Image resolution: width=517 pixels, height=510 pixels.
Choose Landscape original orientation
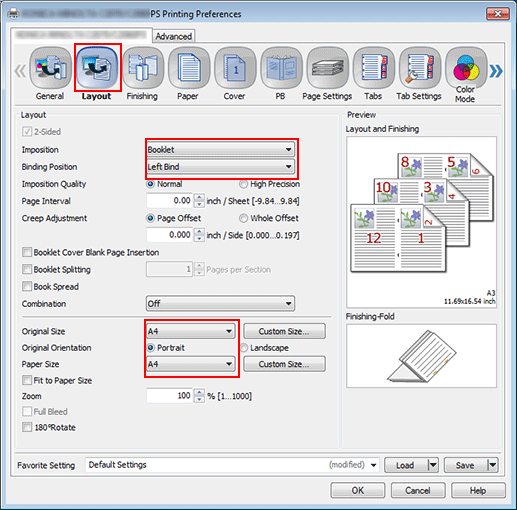tap(244, 348)
